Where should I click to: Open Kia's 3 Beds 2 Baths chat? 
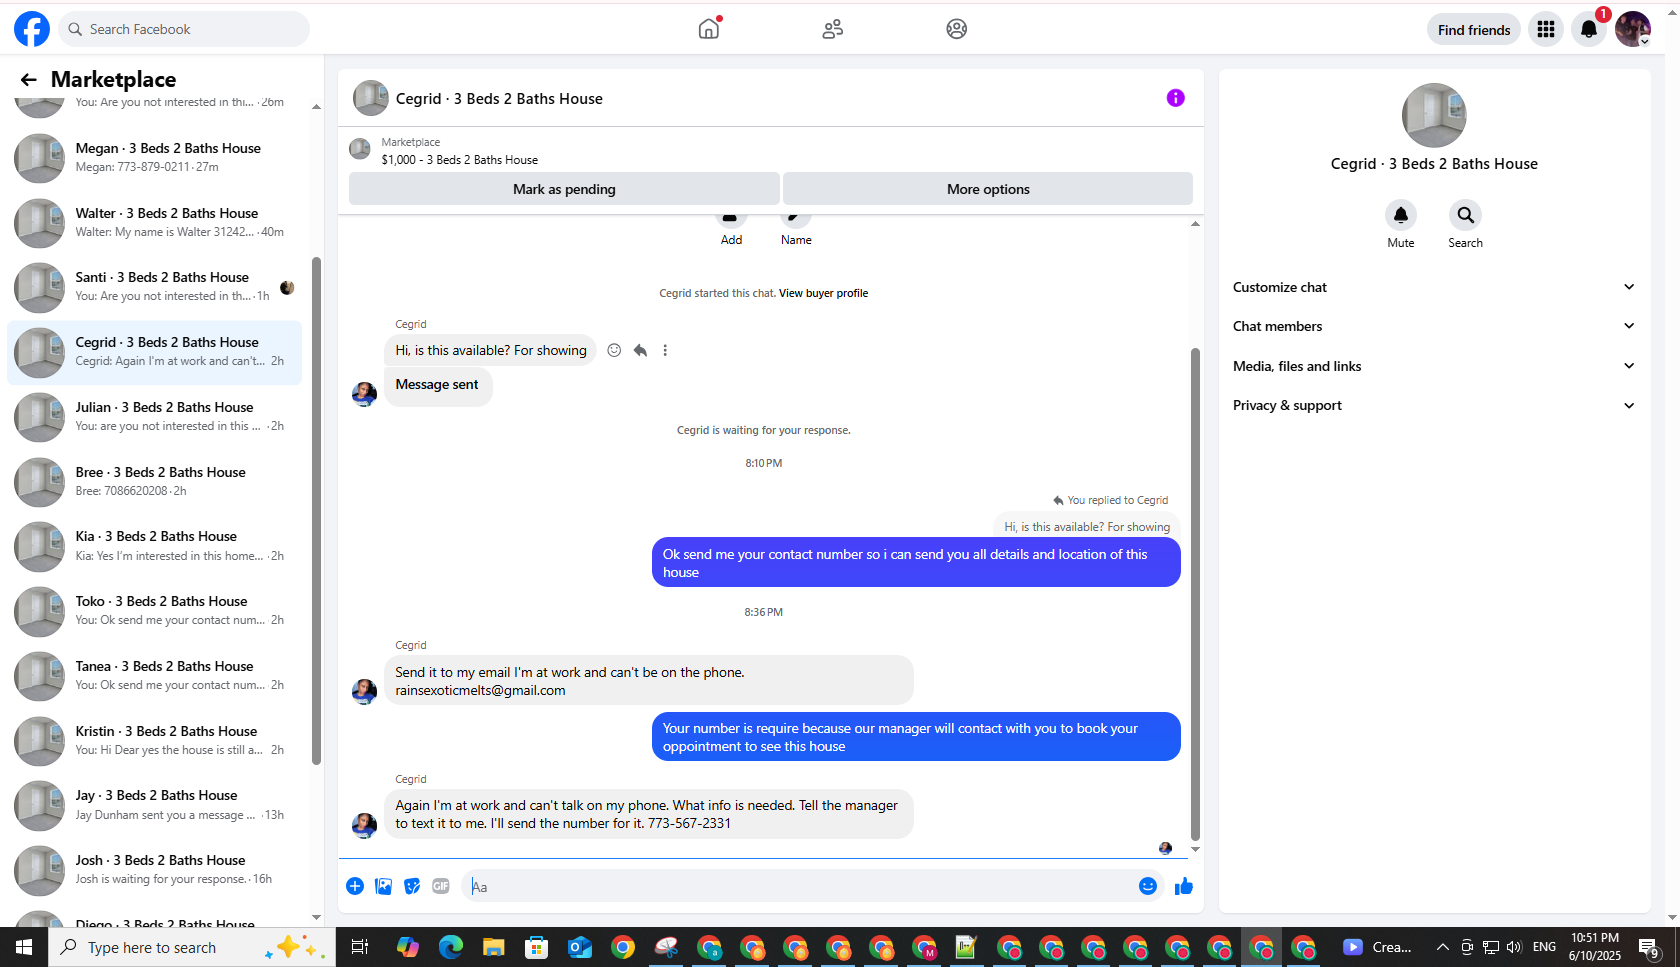154,546
